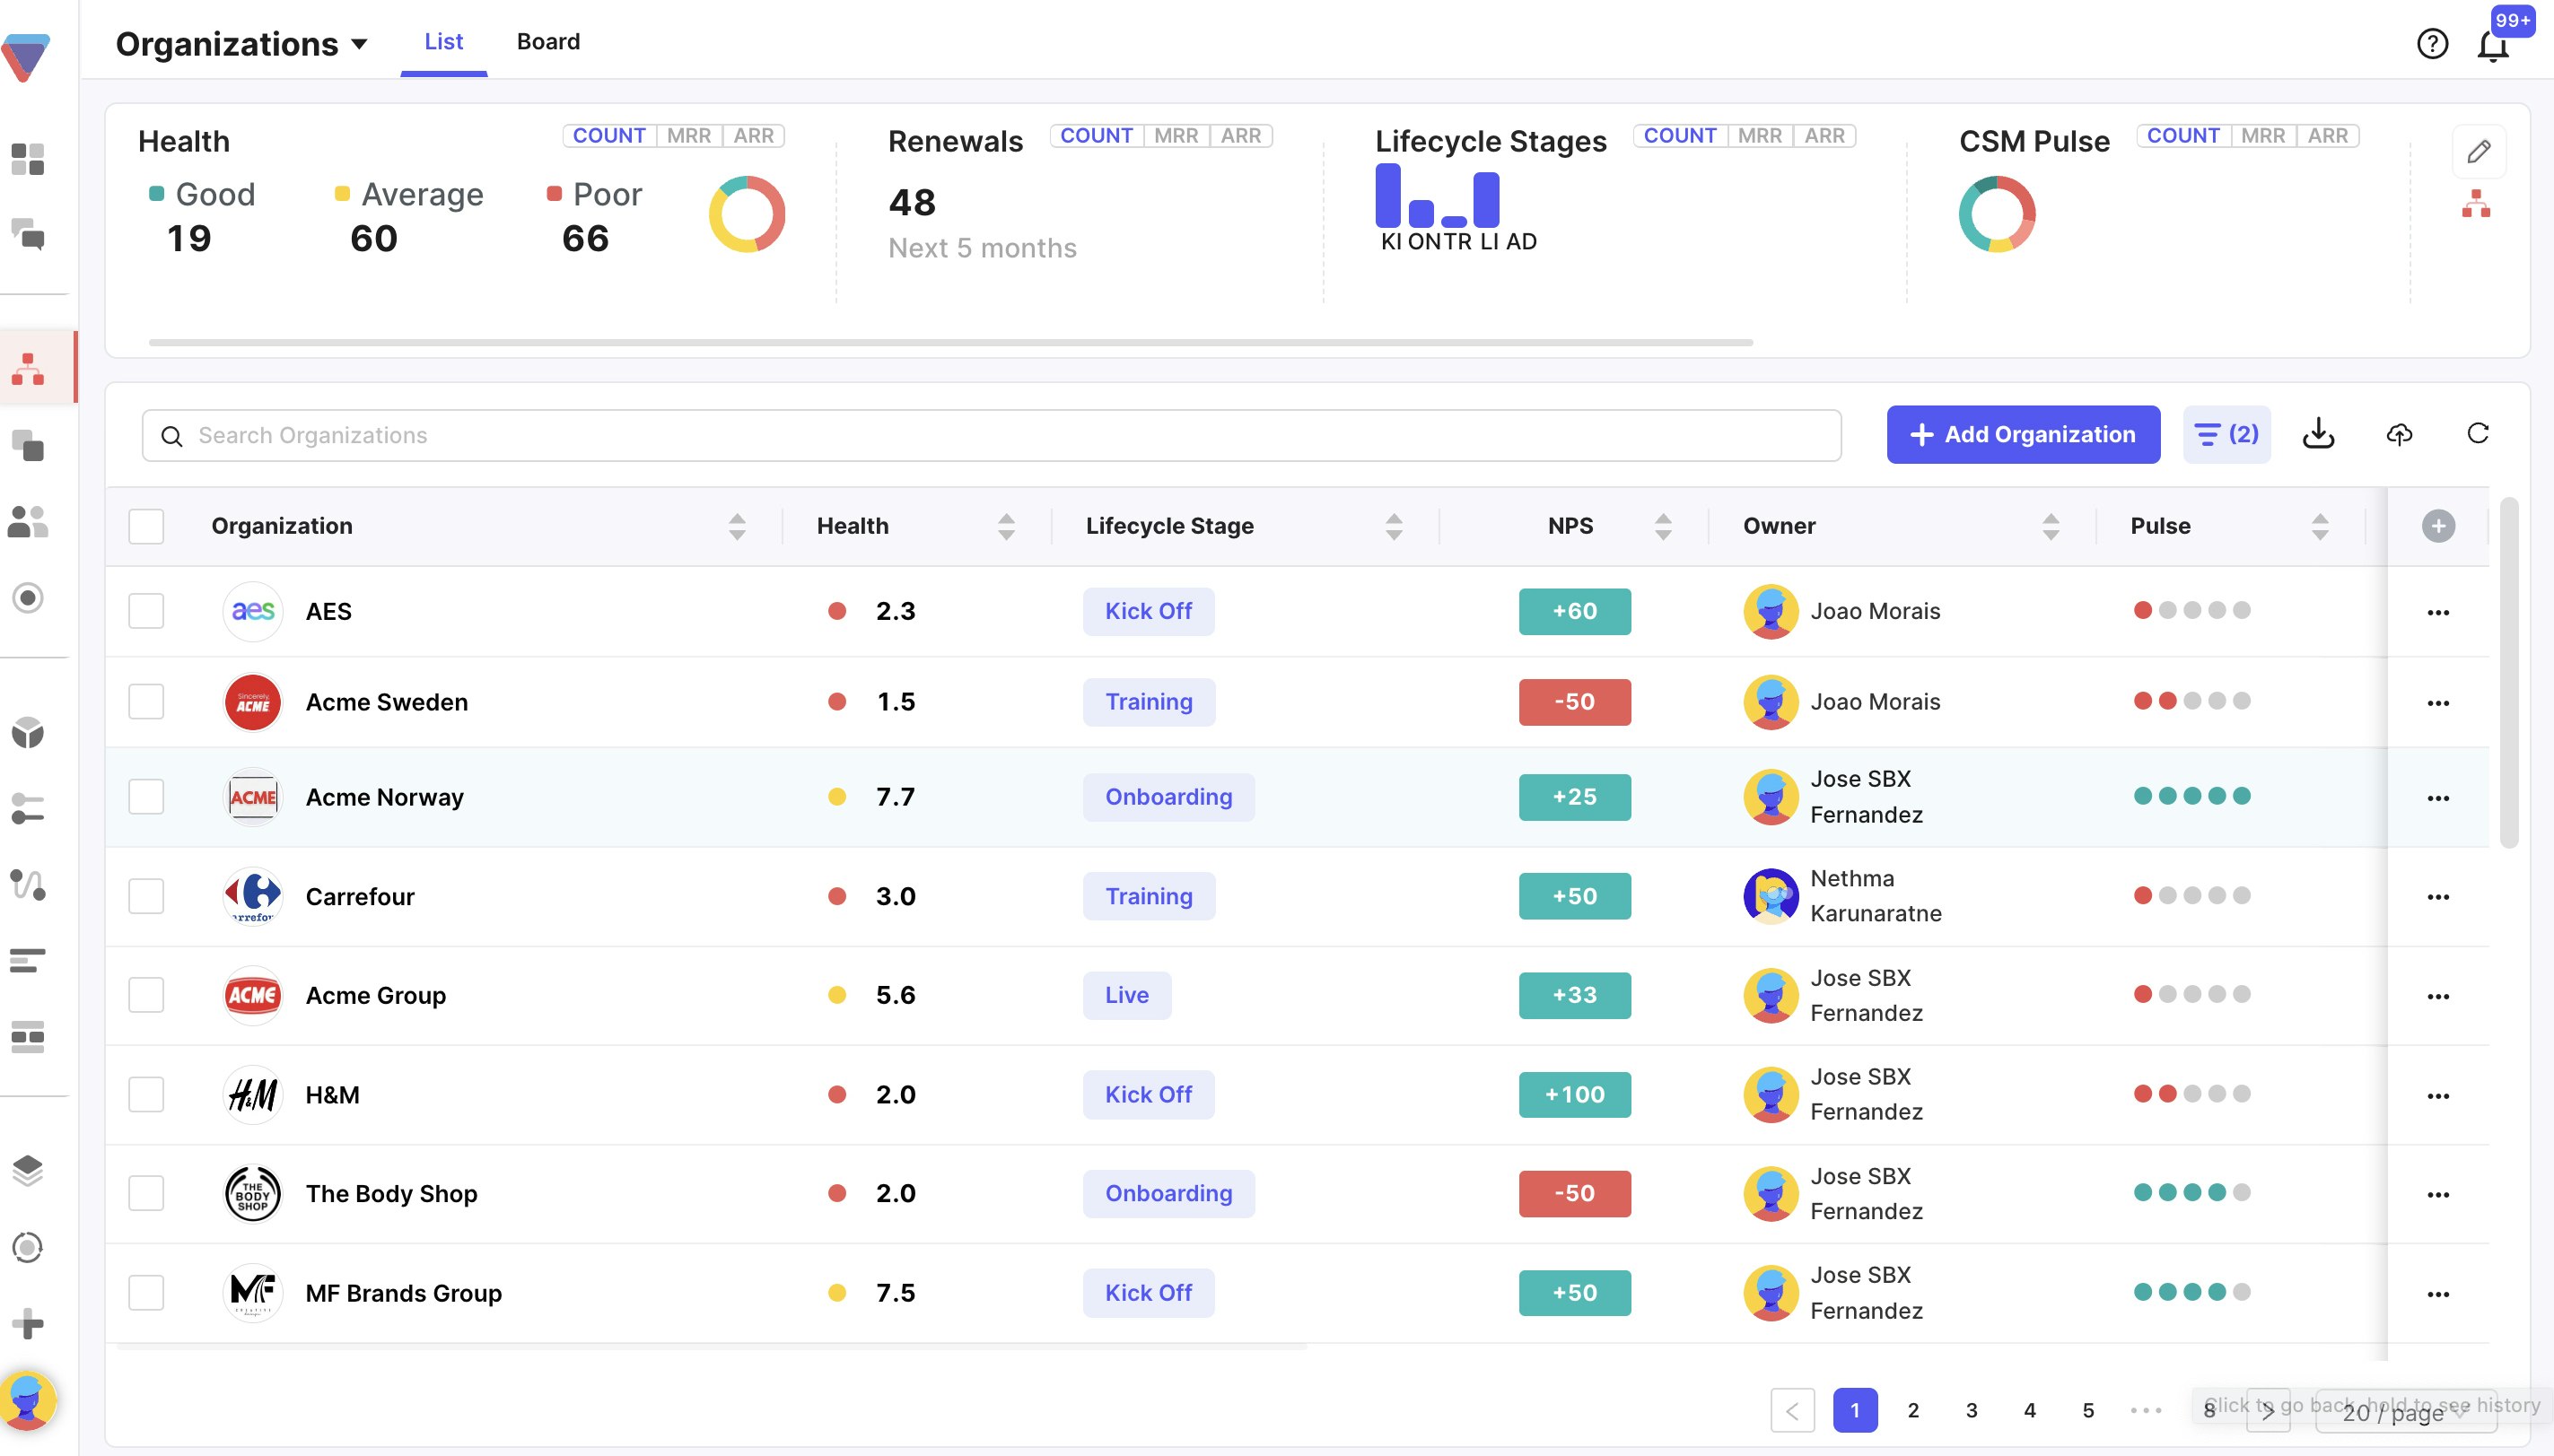This screenshot has height=1456, width=2554.
Task: Open the help question mark icon
Action: pyautogui.click(x=2432, y=44)
